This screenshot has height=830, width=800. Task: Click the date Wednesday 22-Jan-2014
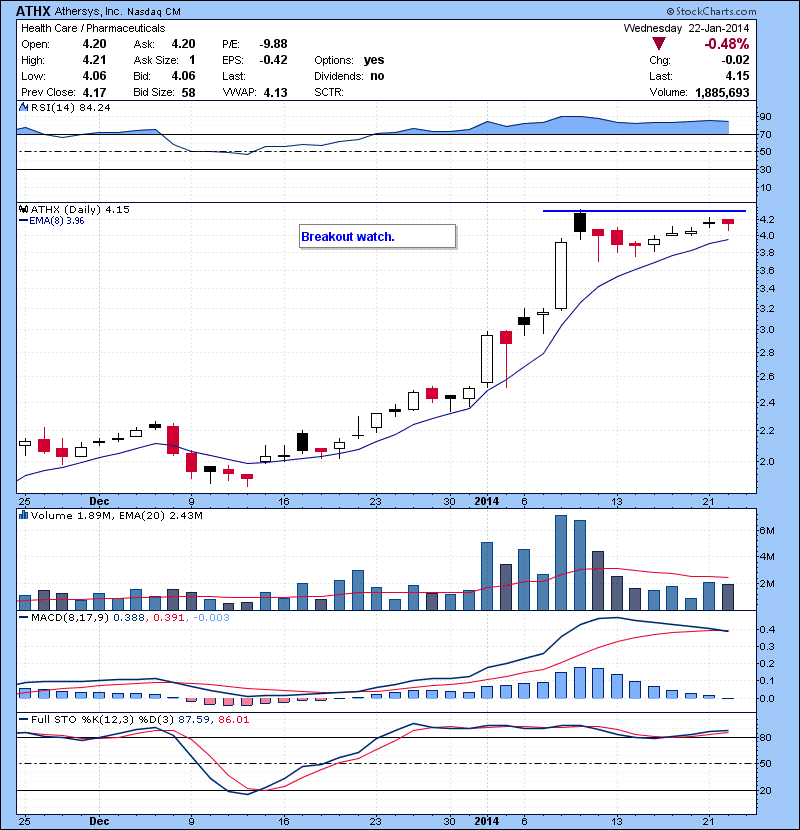pos(686,28)
